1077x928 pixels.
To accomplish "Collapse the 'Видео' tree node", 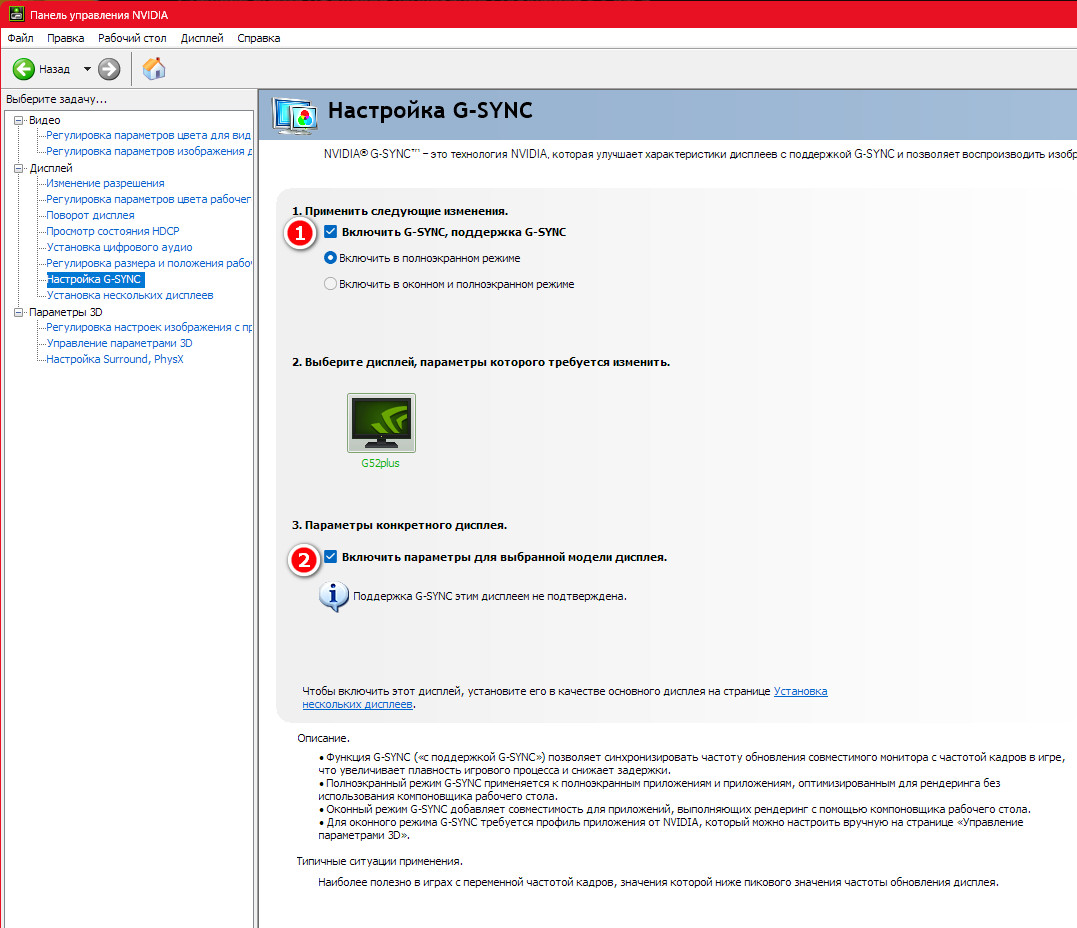I will (x=19, y=120).
